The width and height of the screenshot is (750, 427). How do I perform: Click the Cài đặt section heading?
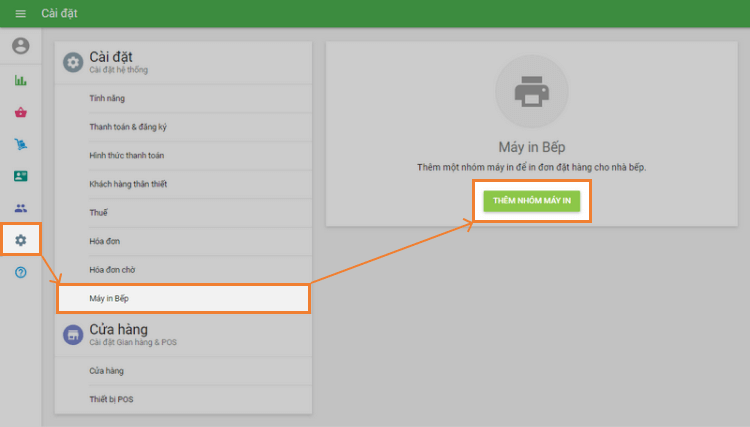point(111,57)
